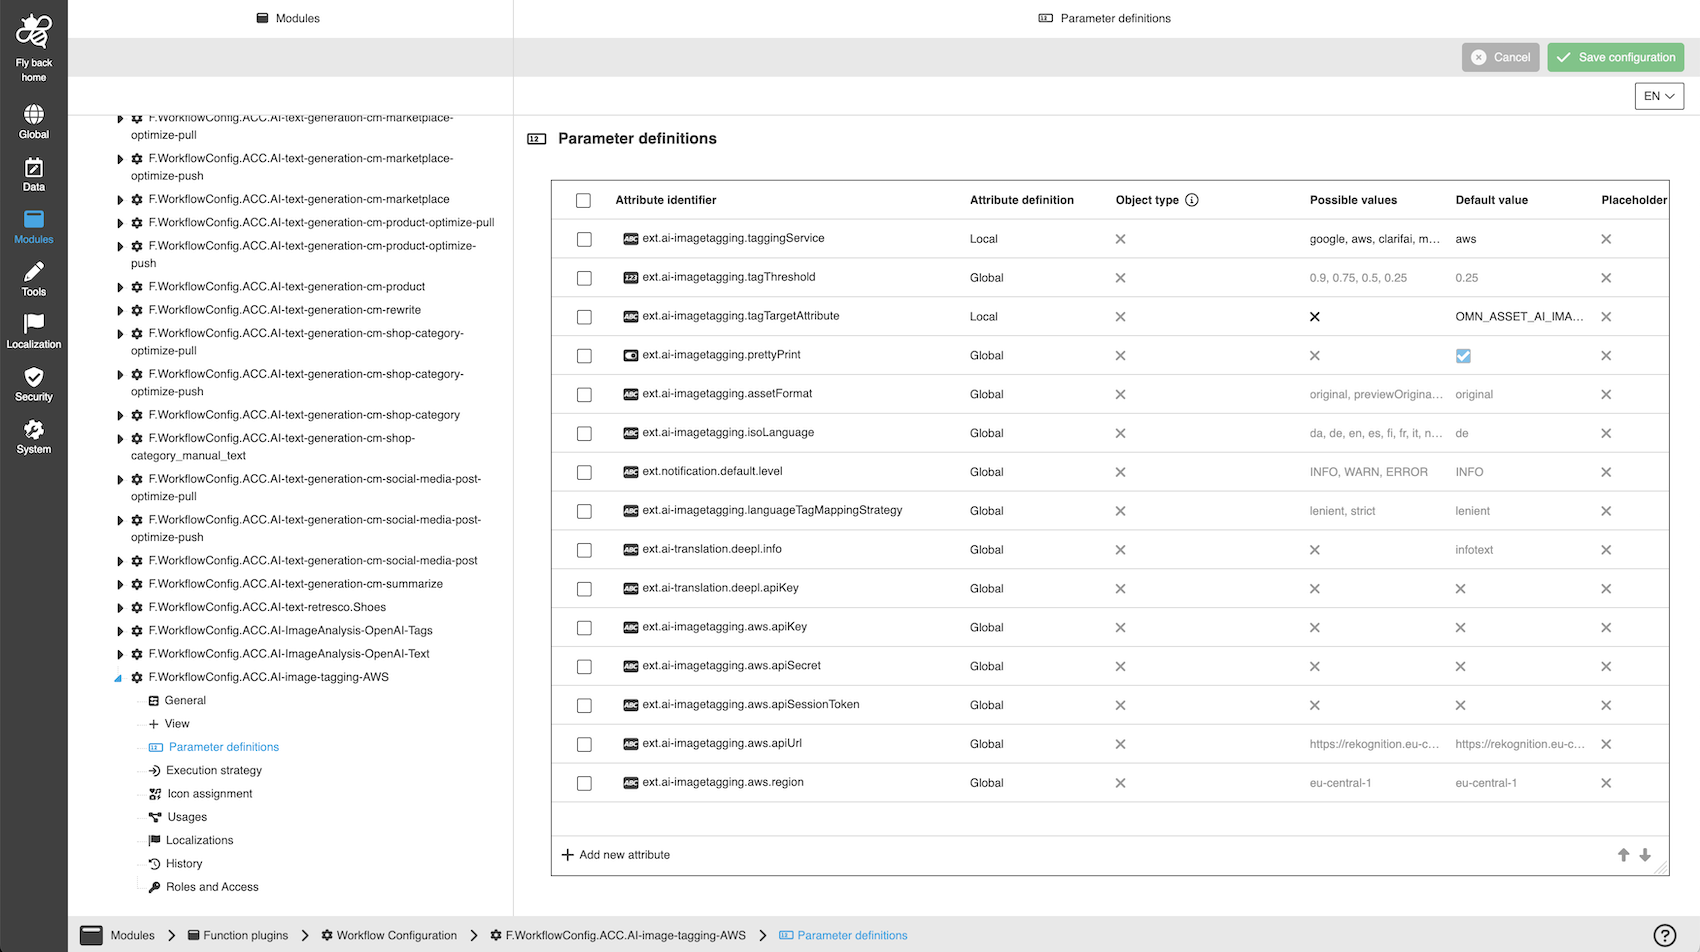Check the row for ext.ai-imagetagging.taggingService
The width and height of the screenshot is (1700, 952).
click(584, 239)
